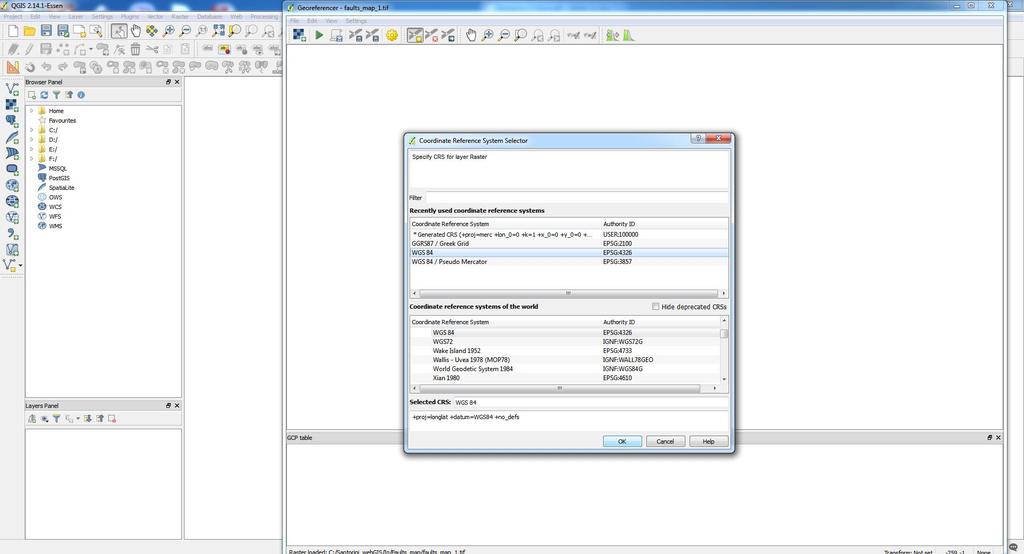
Task: Select GGRS87 / Greek Grid row
Action: (569, 244)
